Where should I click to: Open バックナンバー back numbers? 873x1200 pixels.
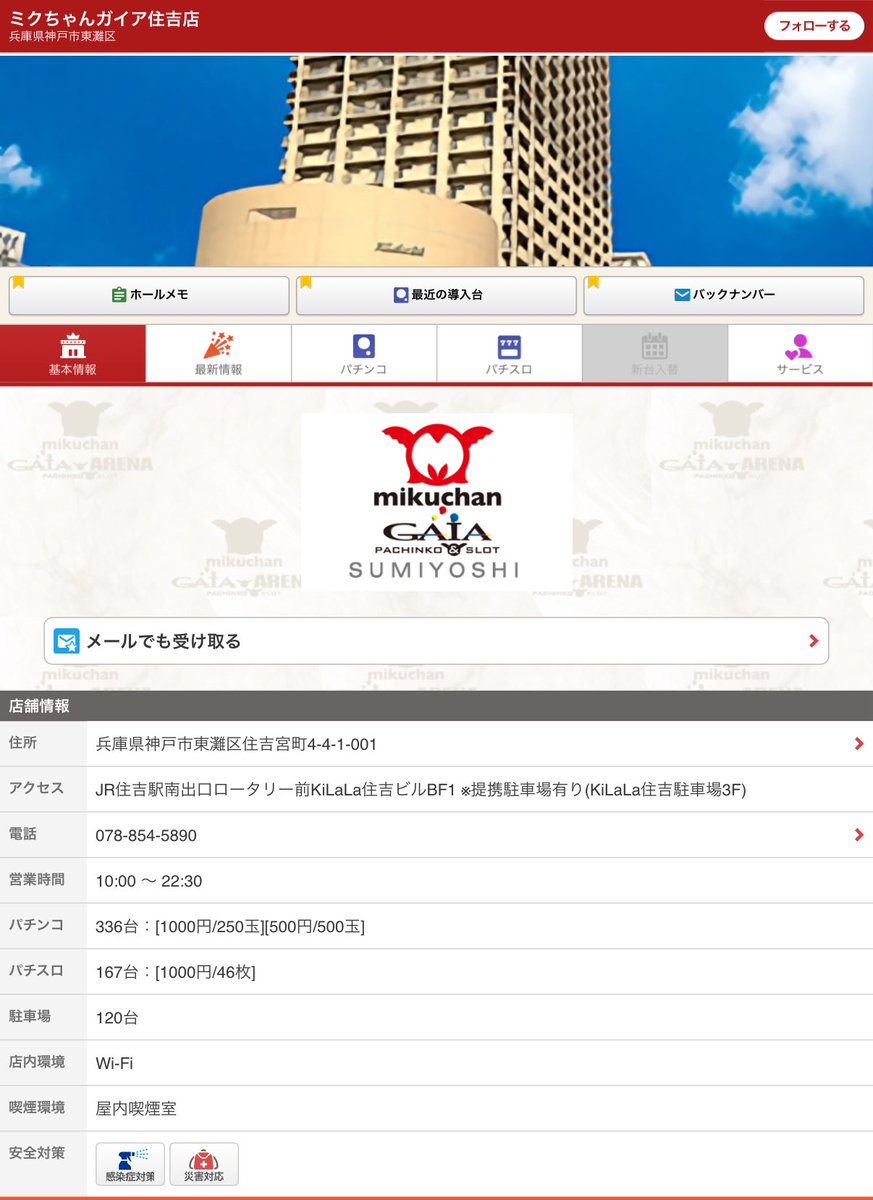(724, 295)
